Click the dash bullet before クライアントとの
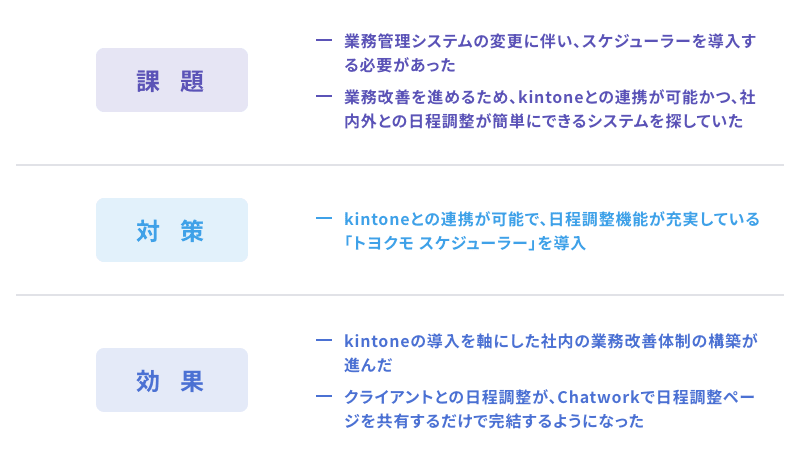 point(323,397)
